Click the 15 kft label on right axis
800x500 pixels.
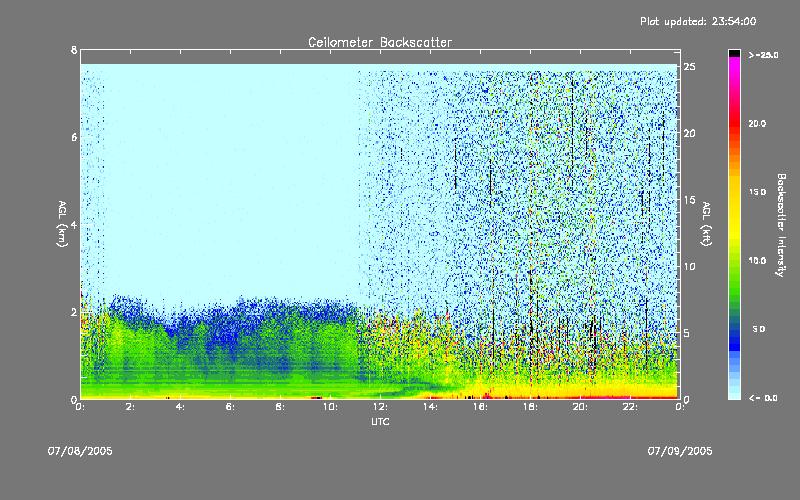pos(689,200)
